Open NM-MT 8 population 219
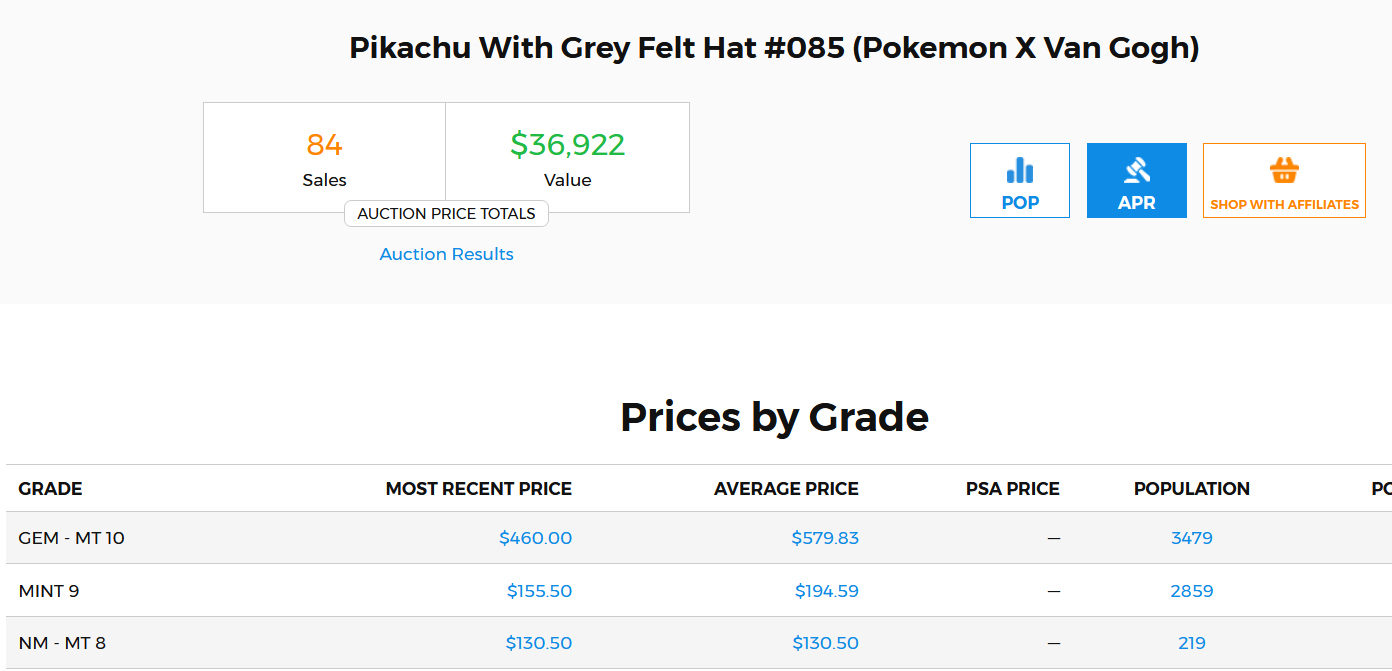The width and height of the screenshot is (1392, 671). tap(1192, 643)
